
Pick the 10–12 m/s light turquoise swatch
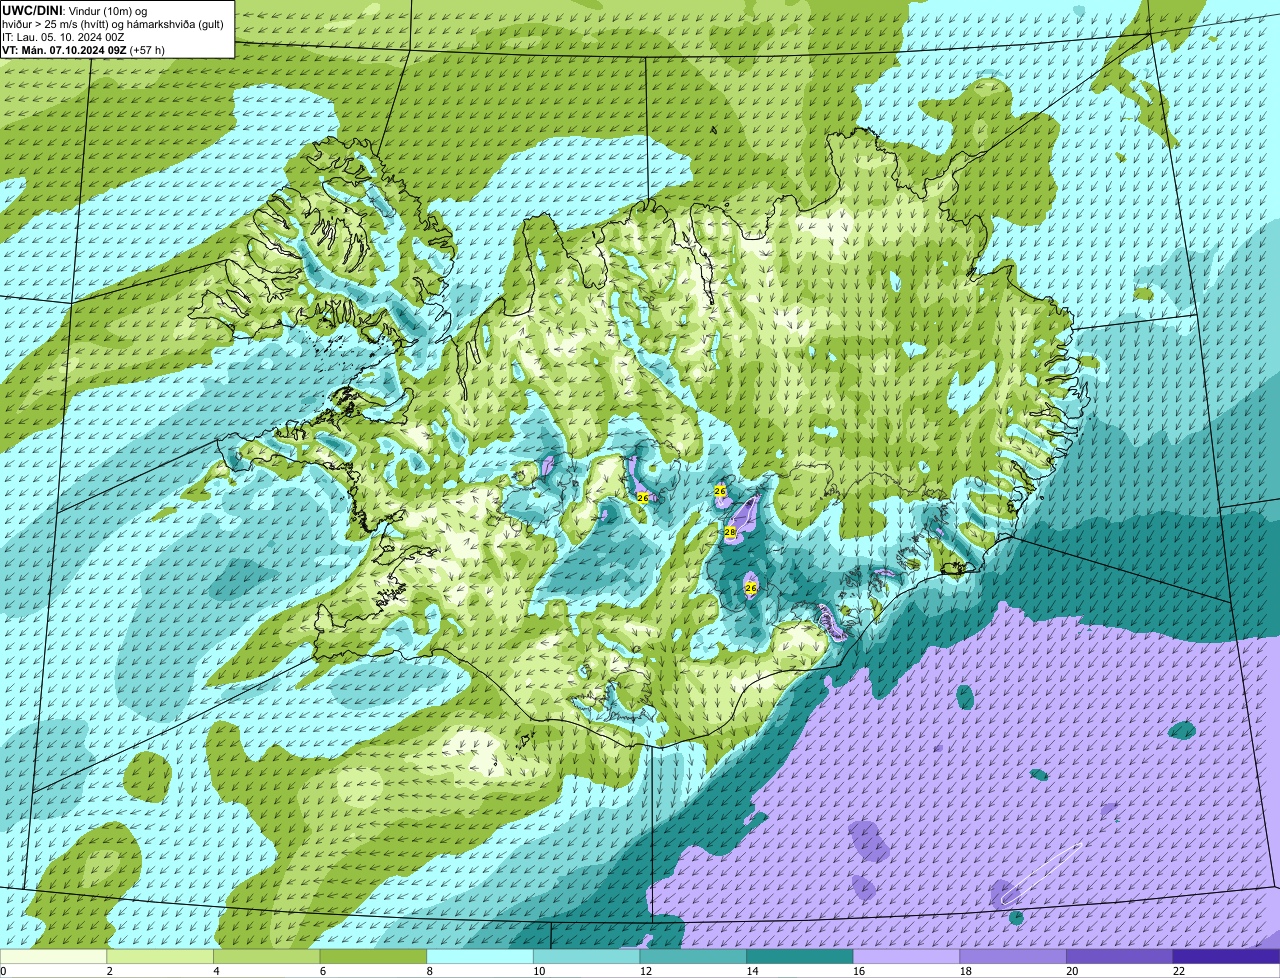587,956
